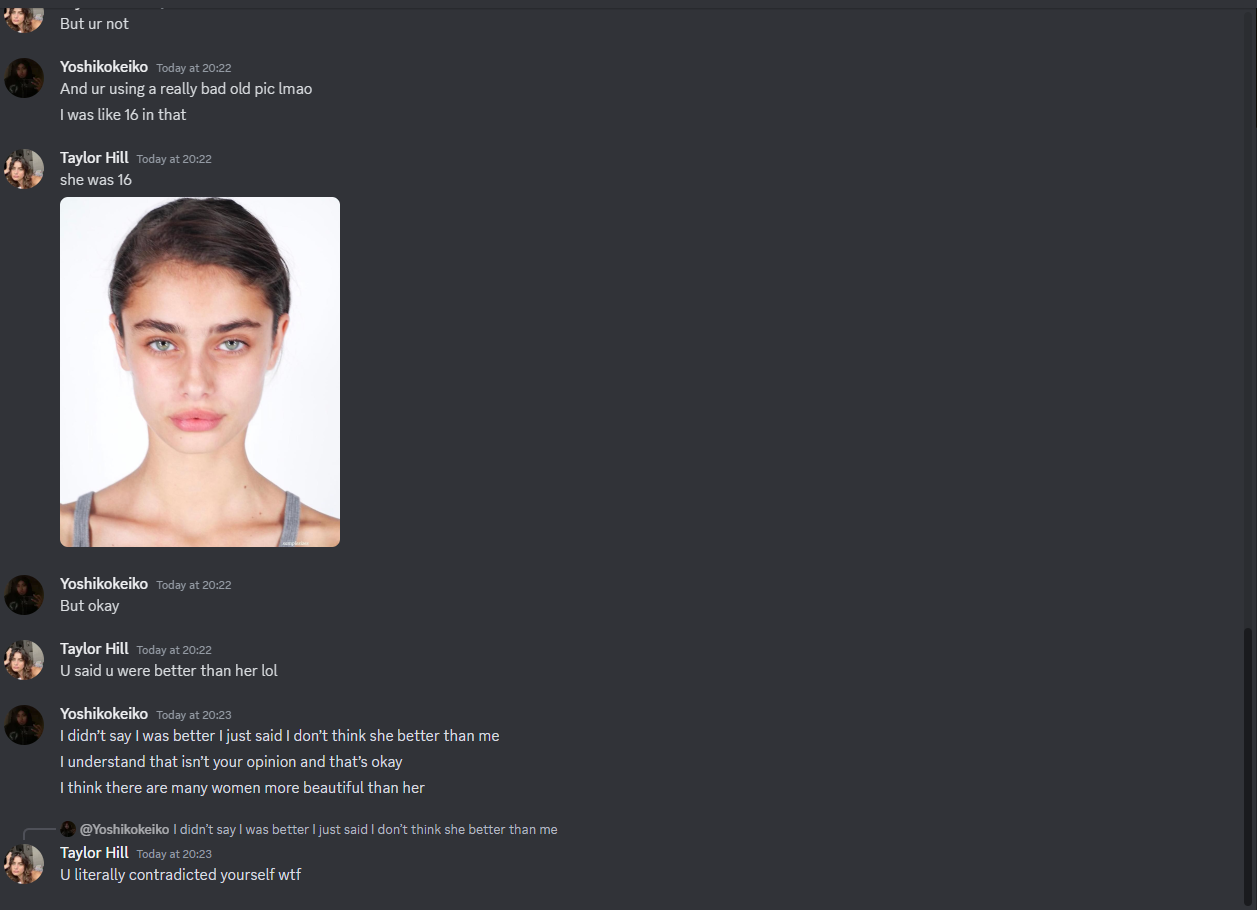The width and height of the screenshot is (1257, 910).
Task: Click timestamp "Today at 20:23" on last message
Action: [174, 854]
